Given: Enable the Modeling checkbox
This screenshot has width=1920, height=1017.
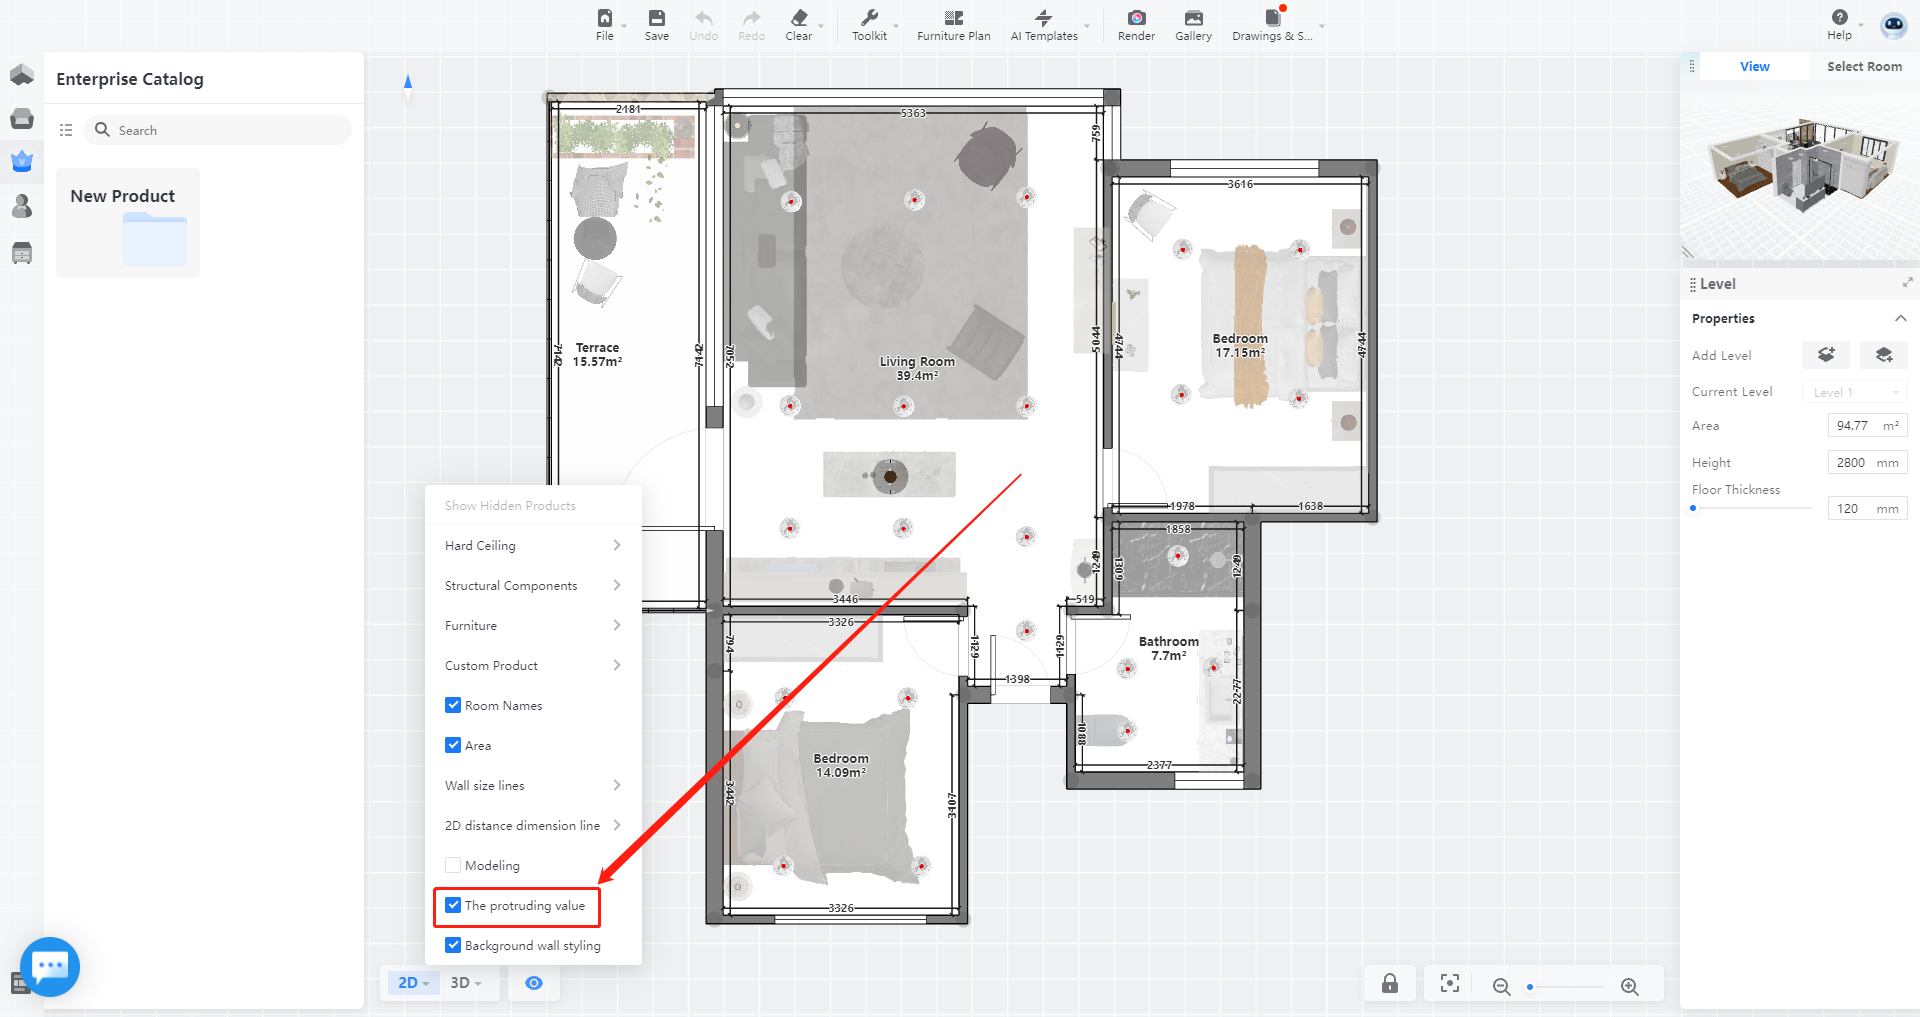Looking at the screenshot, I should (453, 865).
